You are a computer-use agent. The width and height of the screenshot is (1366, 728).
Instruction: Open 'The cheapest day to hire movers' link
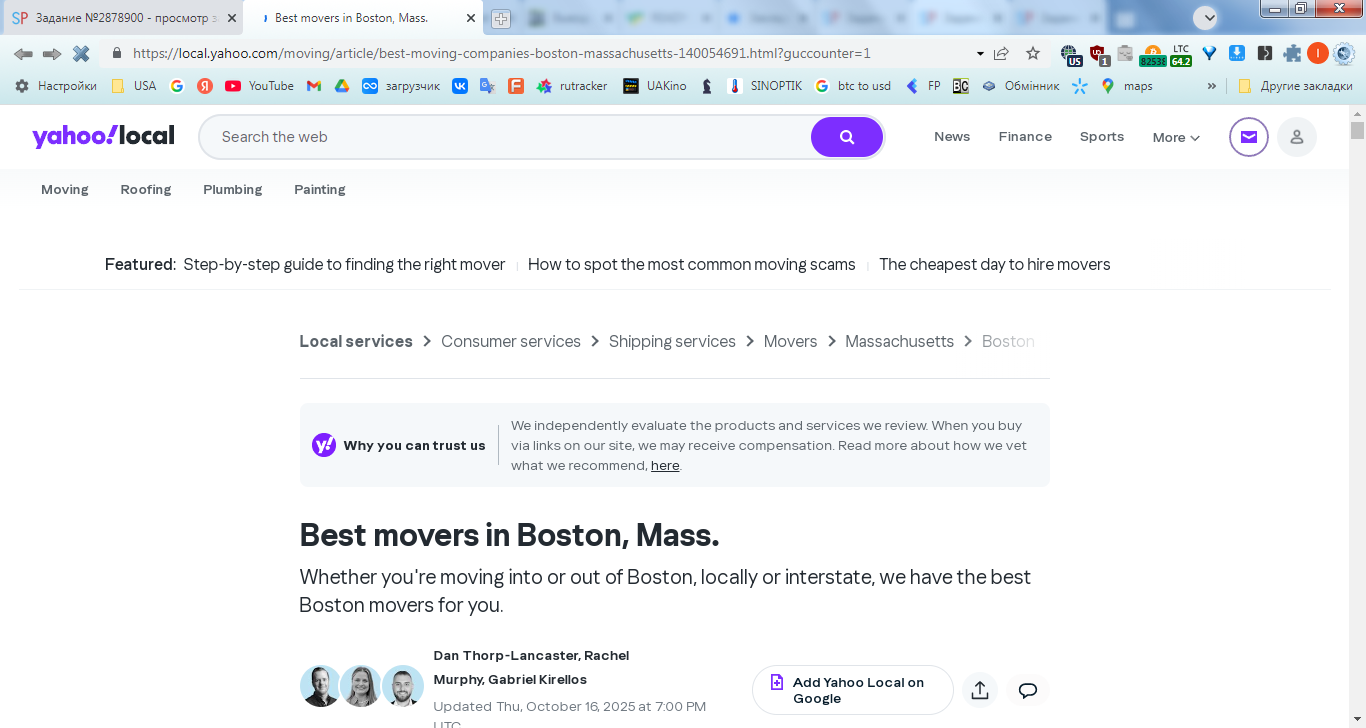pos(995,265)
